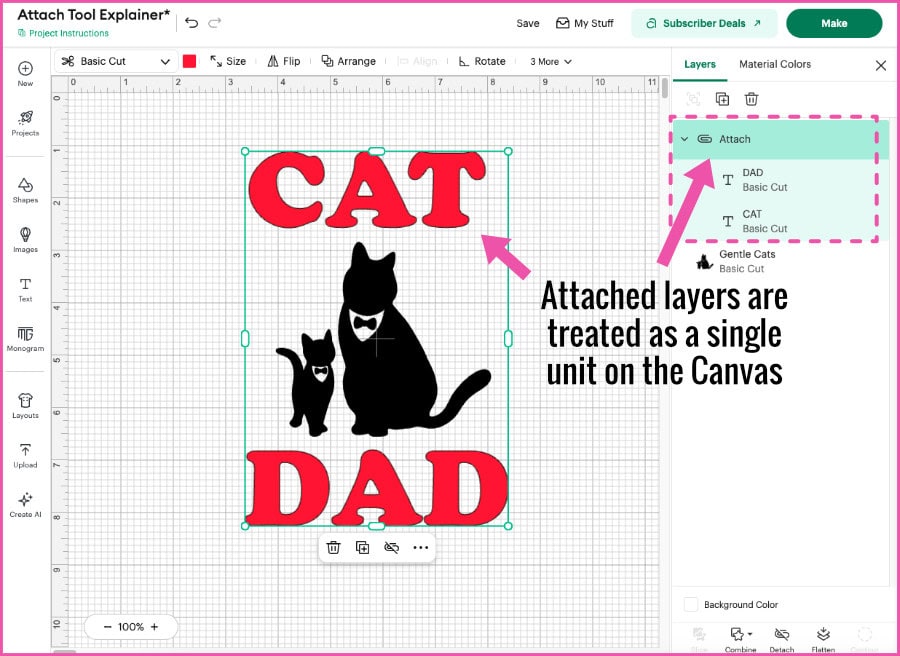
Task: Open the Create AI tool
Action: 25,505
